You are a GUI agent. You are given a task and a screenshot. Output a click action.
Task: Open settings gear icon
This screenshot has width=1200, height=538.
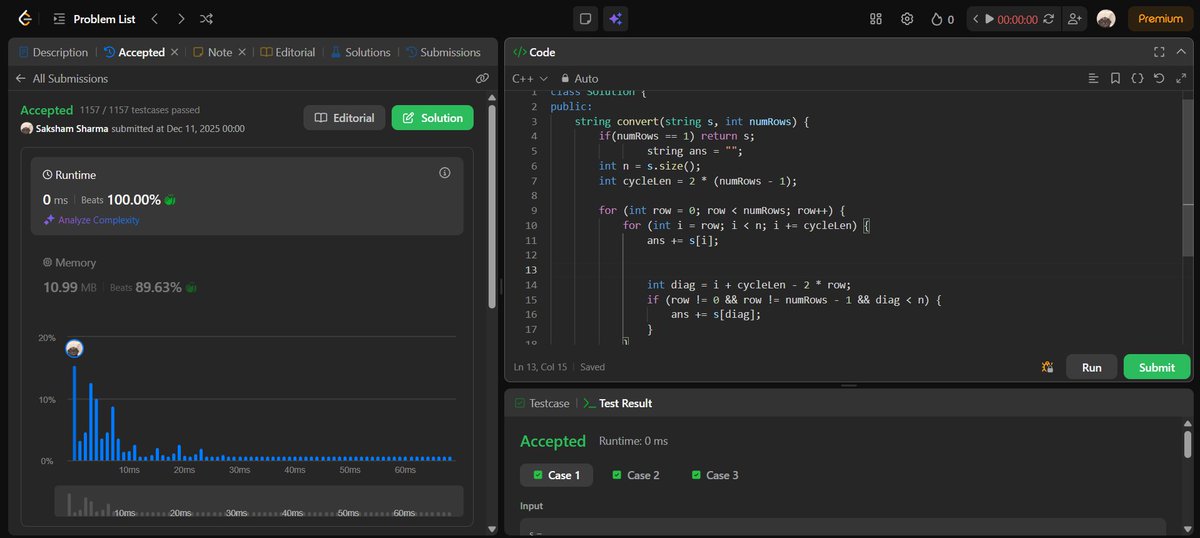pyautogui.click(x=907, y=18)
